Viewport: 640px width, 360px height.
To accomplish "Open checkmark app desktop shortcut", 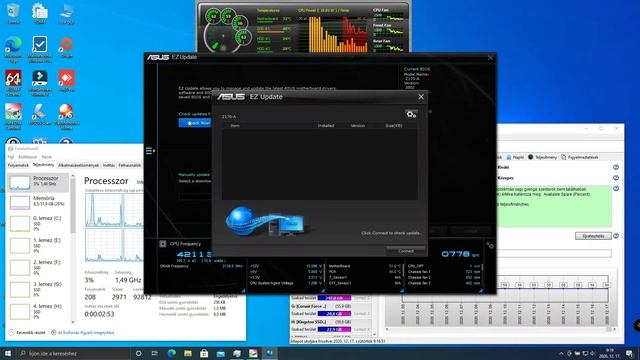I will 40,49.
